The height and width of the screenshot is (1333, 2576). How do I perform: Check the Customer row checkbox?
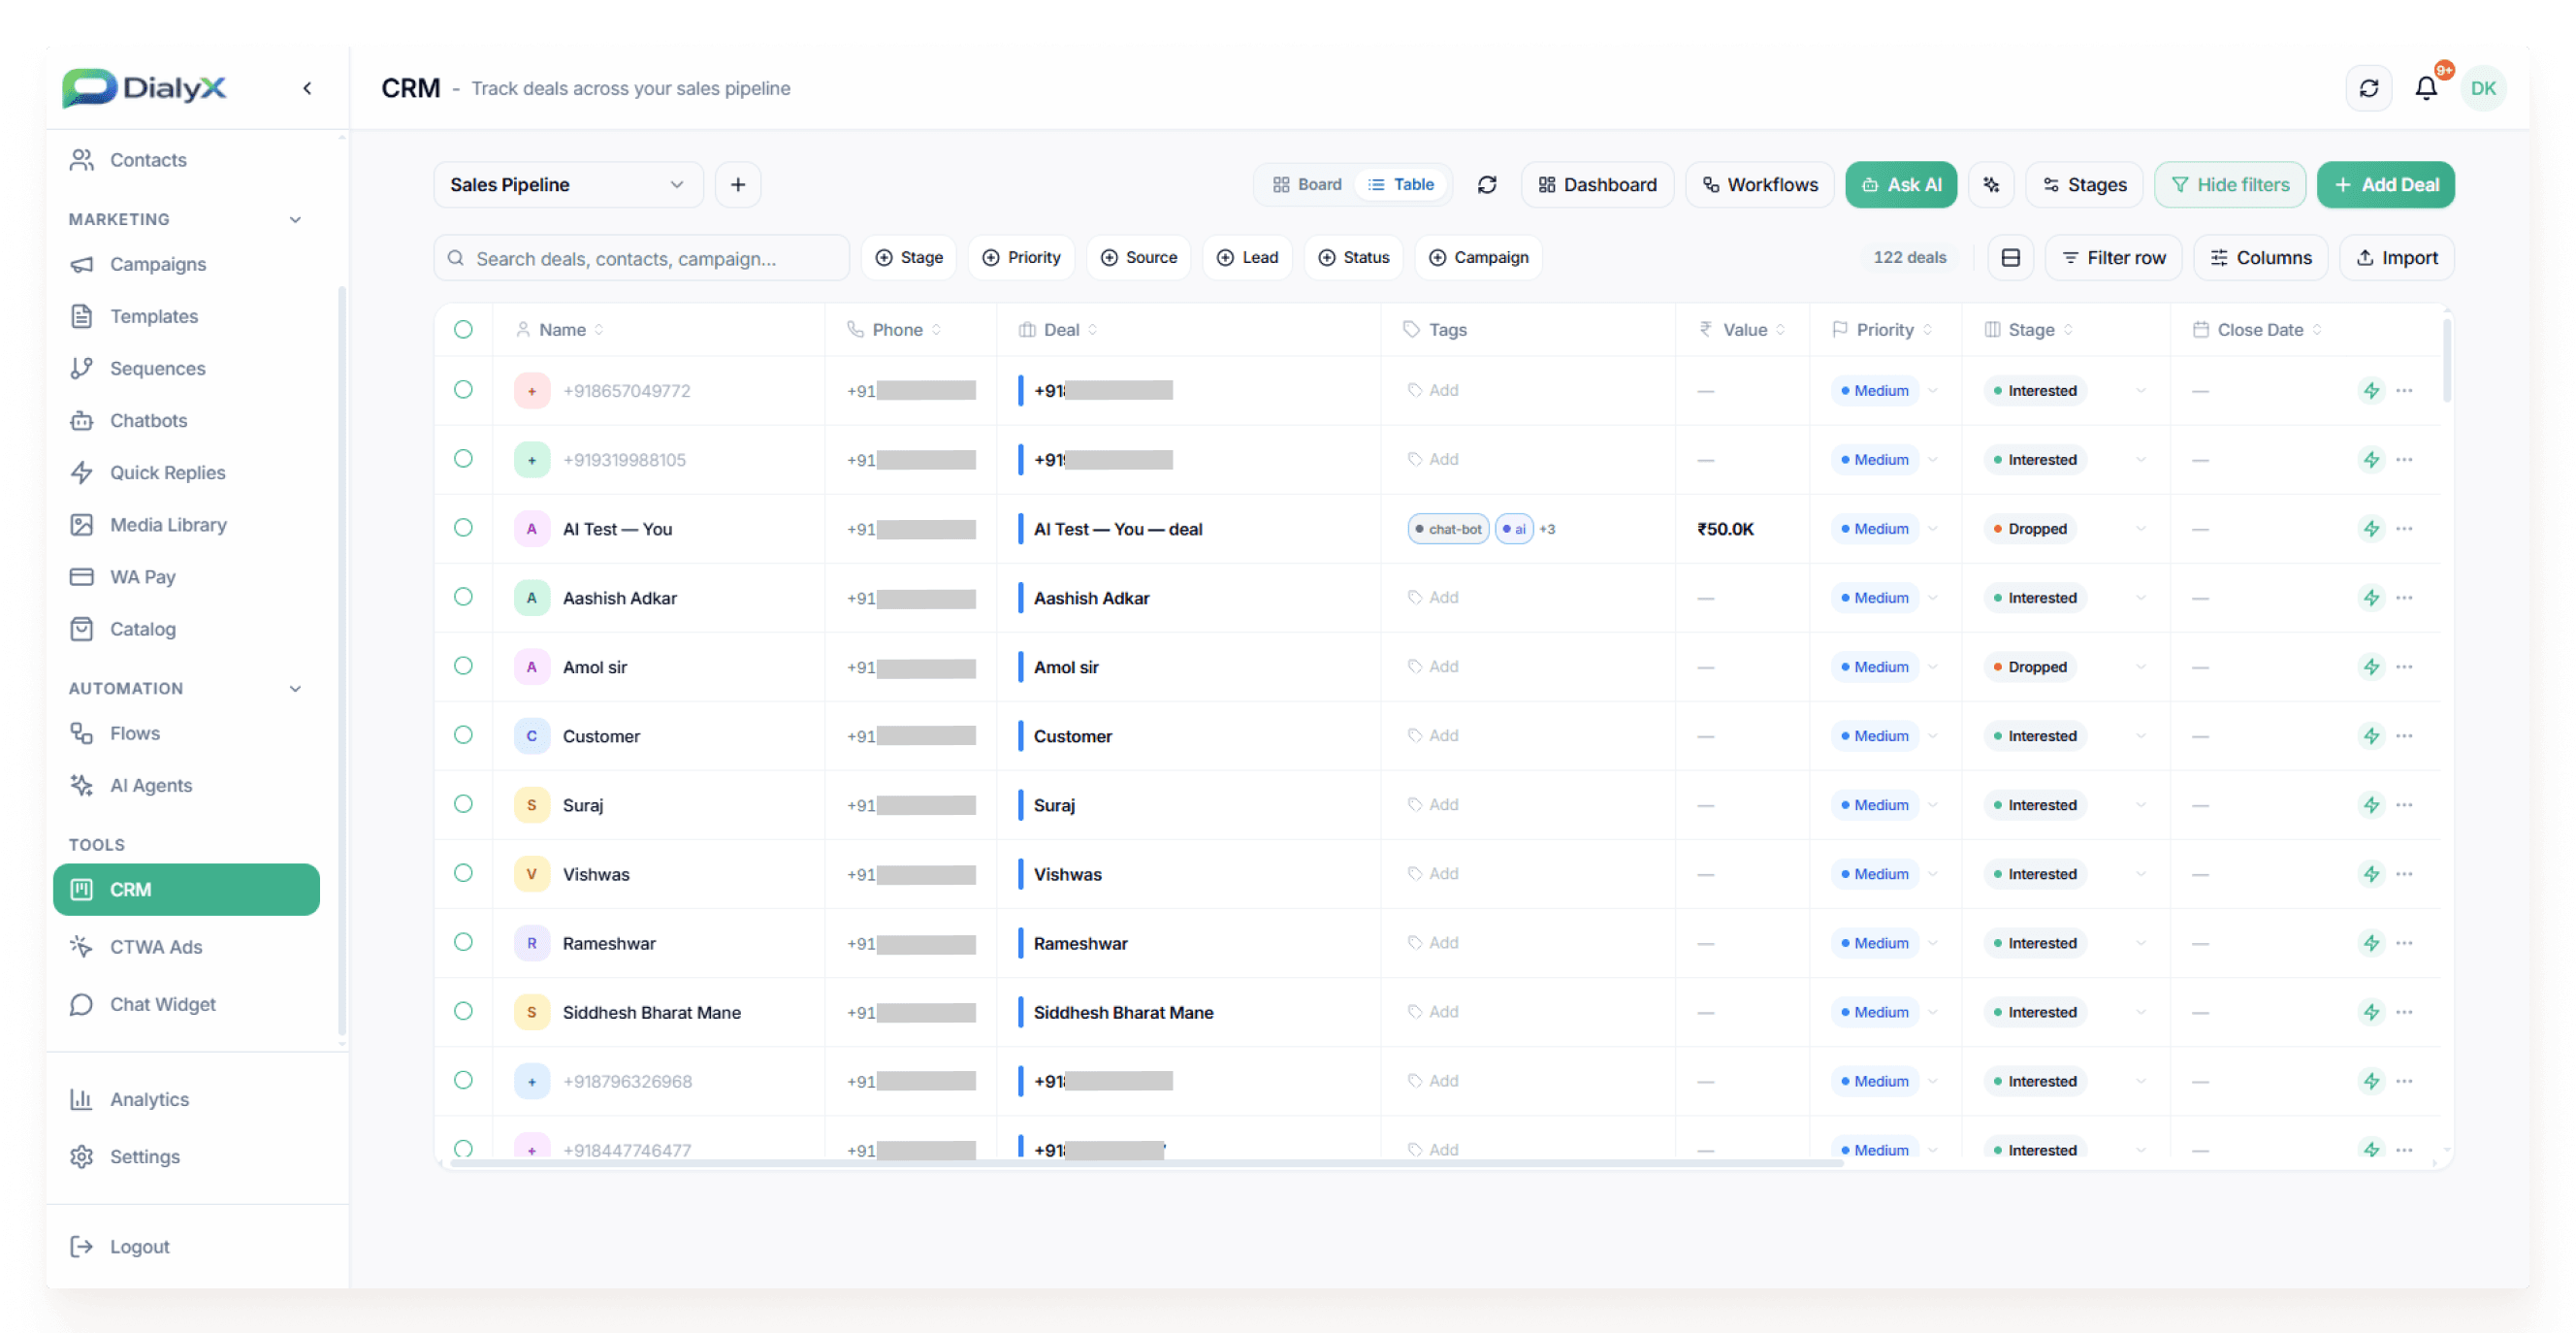point(463,735)
